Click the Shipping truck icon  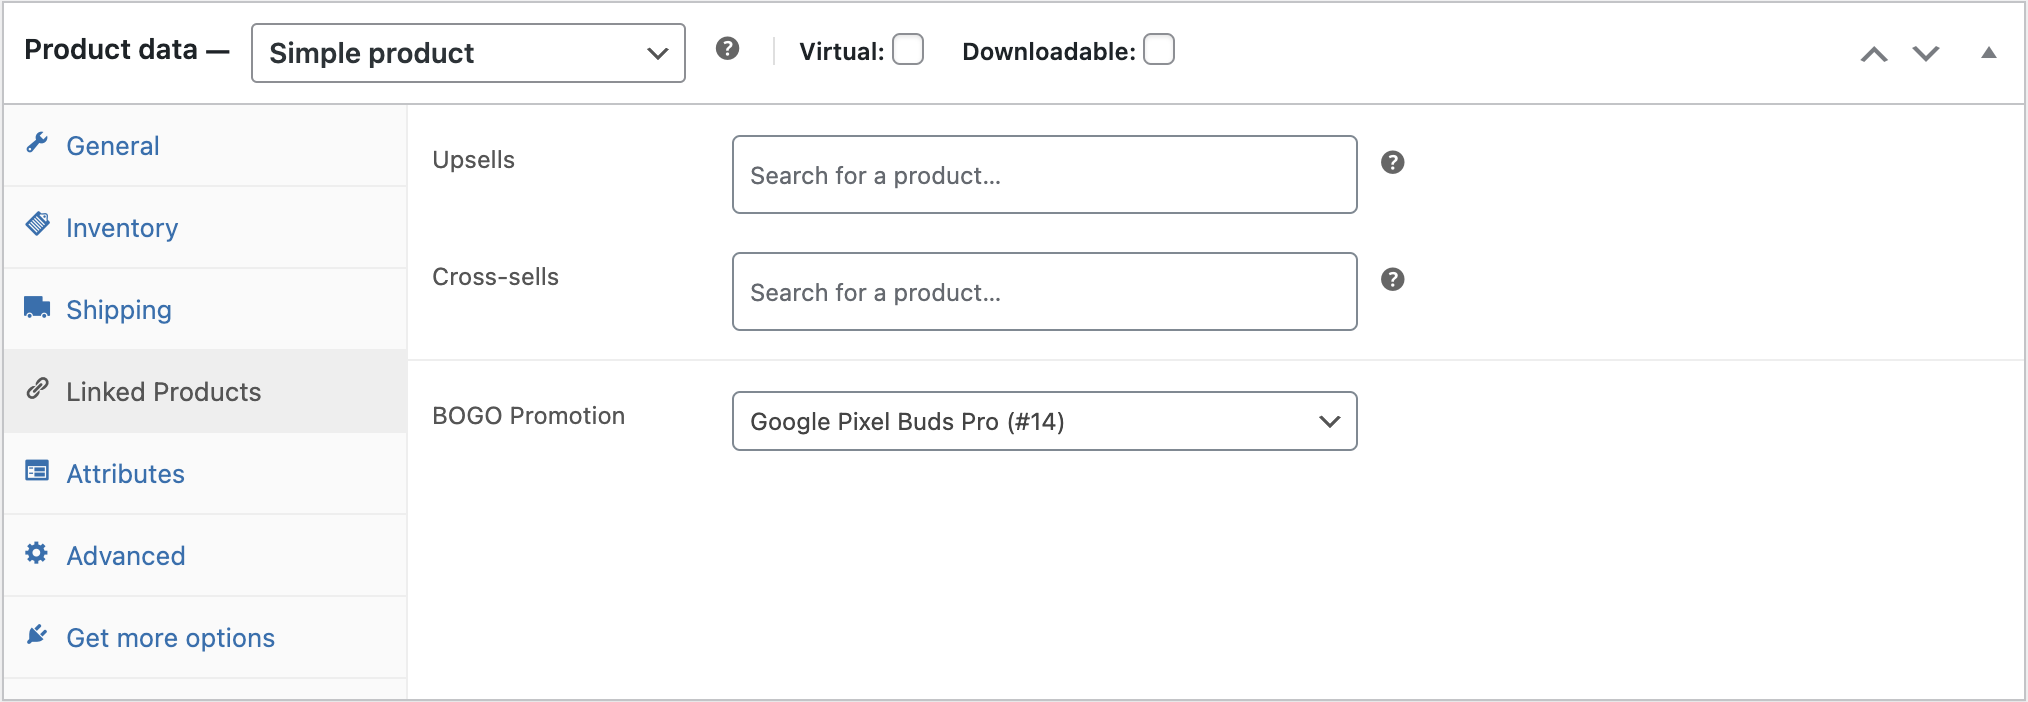pyautogui.click(x=37, y=307)
